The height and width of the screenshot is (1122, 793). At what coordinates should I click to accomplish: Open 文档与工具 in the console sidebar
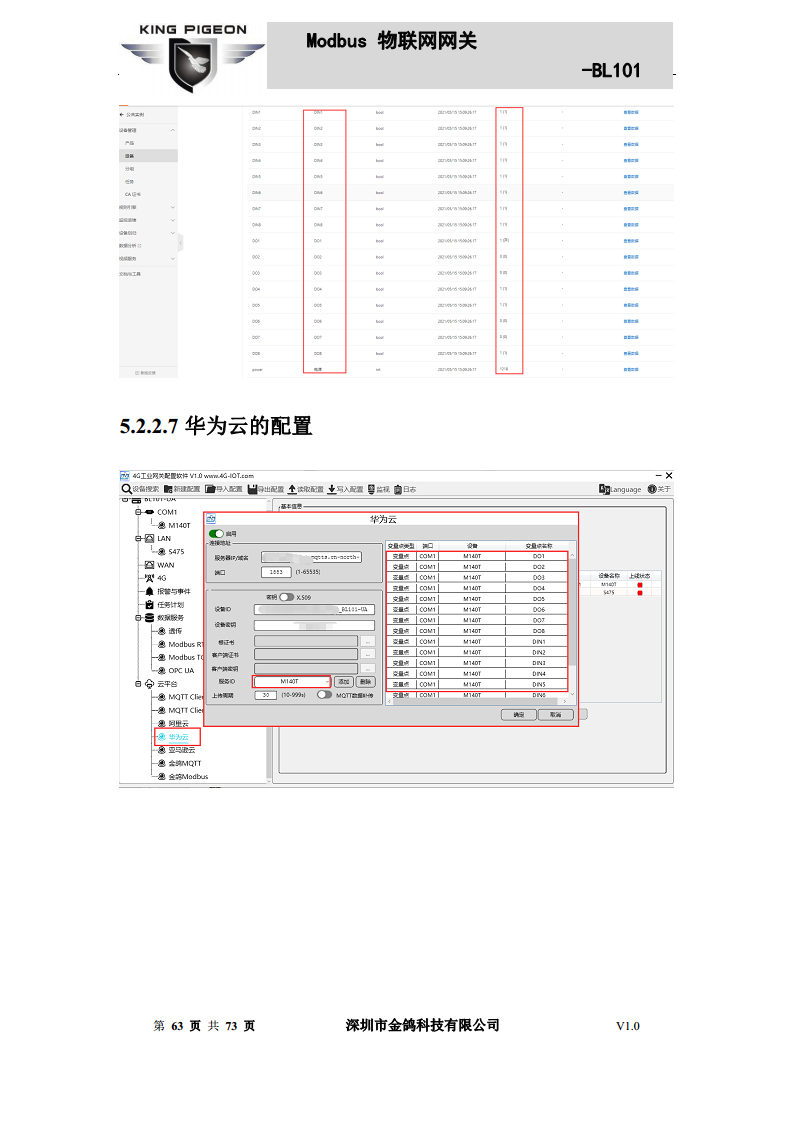(x=130, y=274)
